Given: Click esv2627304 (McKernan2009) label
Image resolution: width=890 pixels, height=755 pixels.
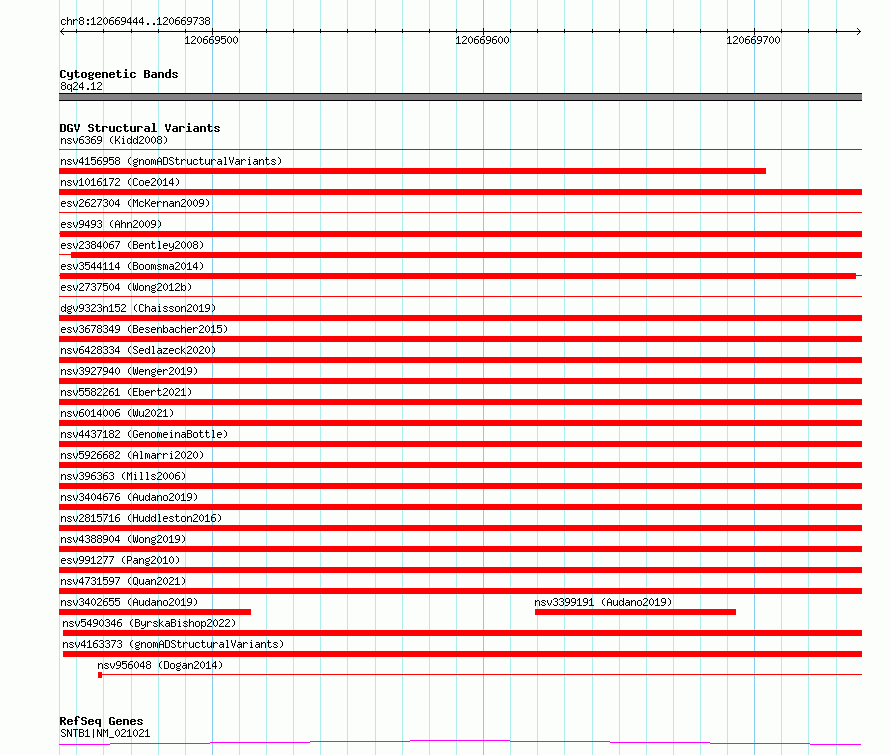Looking at the screenshot, I should tap(135, 203).
